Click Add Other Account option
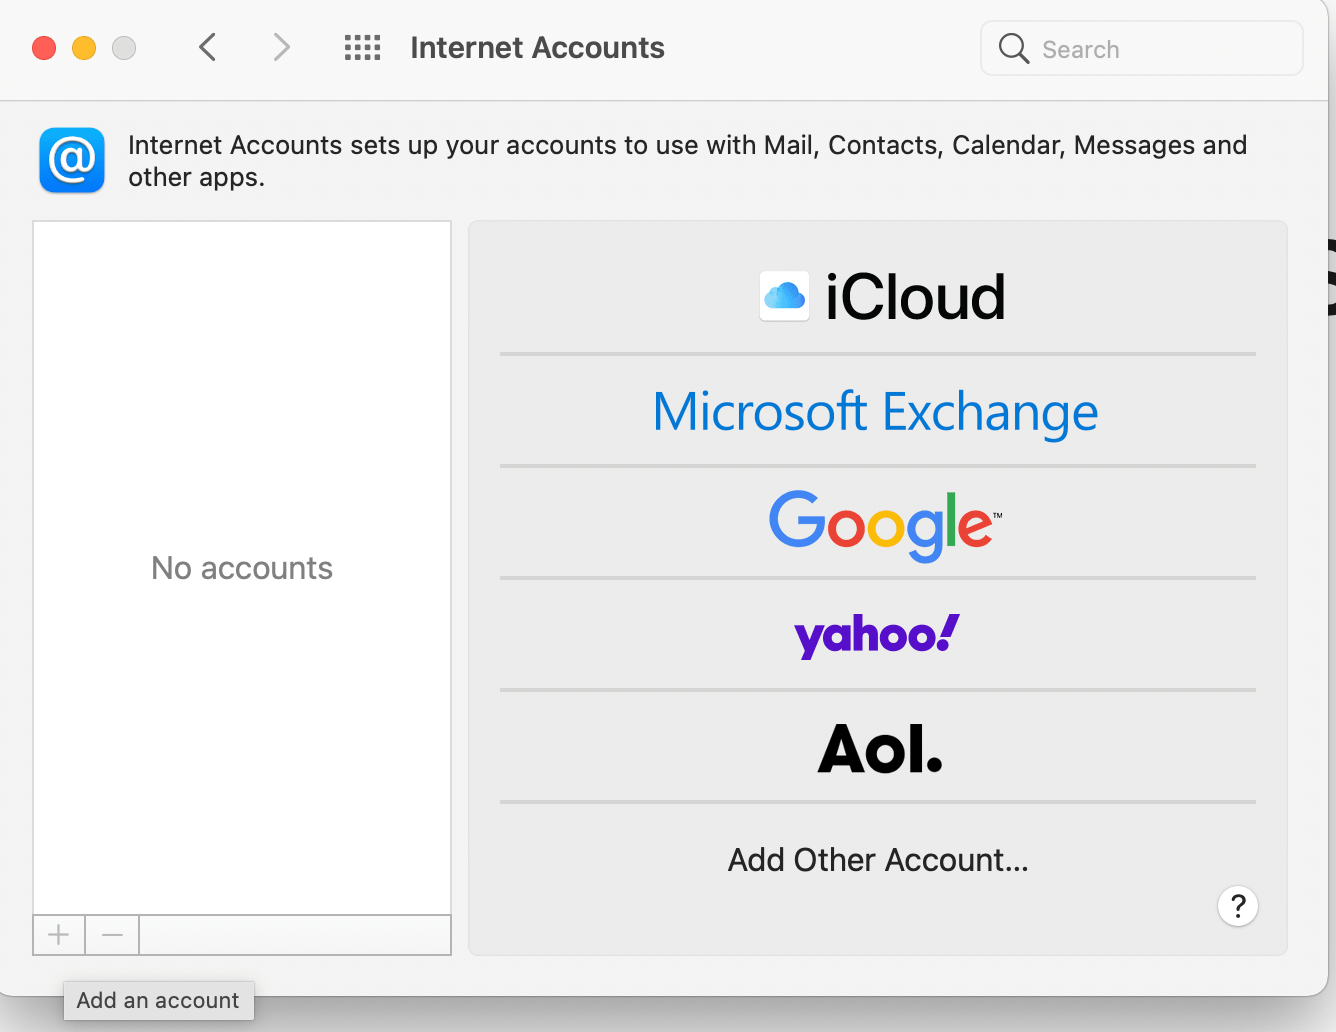 coord(877,859)
